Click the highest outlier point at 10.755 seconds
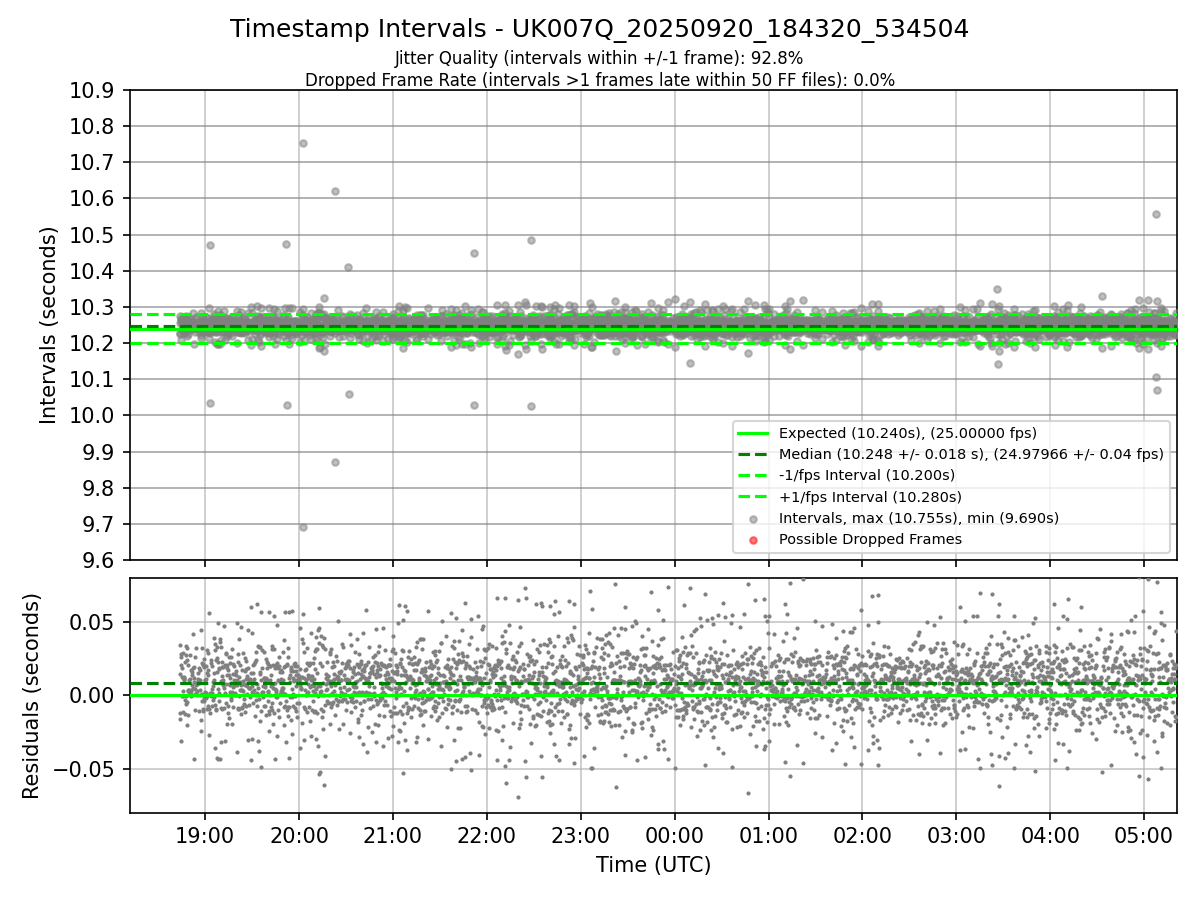Screen dimensions: 1200x900 tap(303, 143)
